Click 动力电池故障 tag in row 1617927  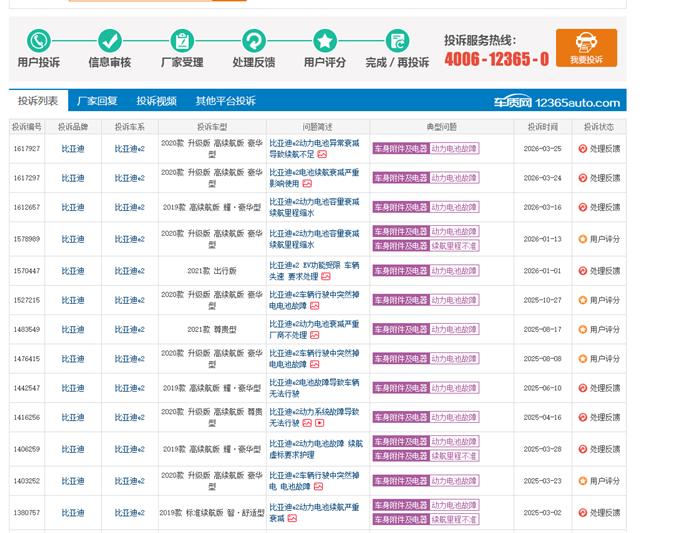(x=454, y=149)
